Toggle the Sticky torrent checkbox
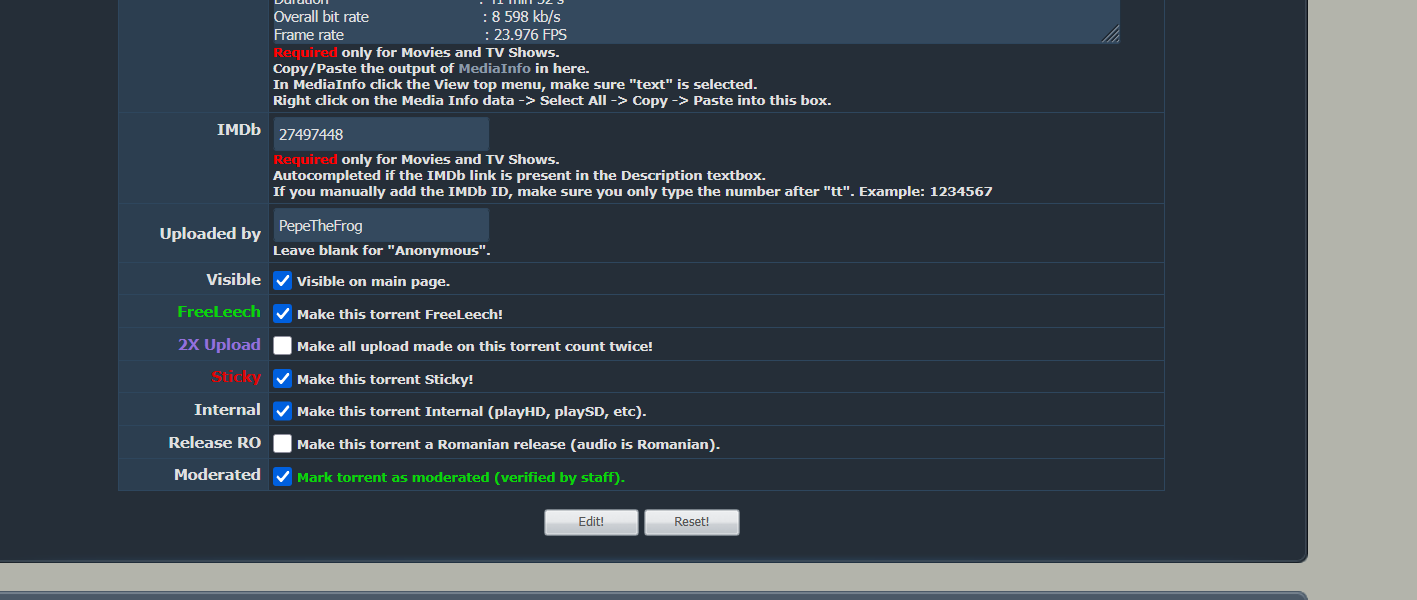 tap(283, 379)
